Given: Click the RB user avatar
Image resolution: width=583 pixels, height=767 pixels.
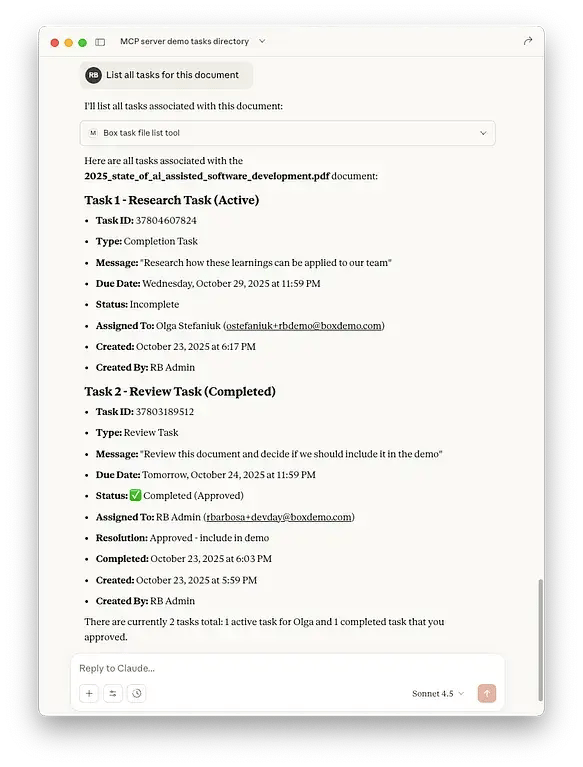Looking at the screenshot, I should coord(93,75).
